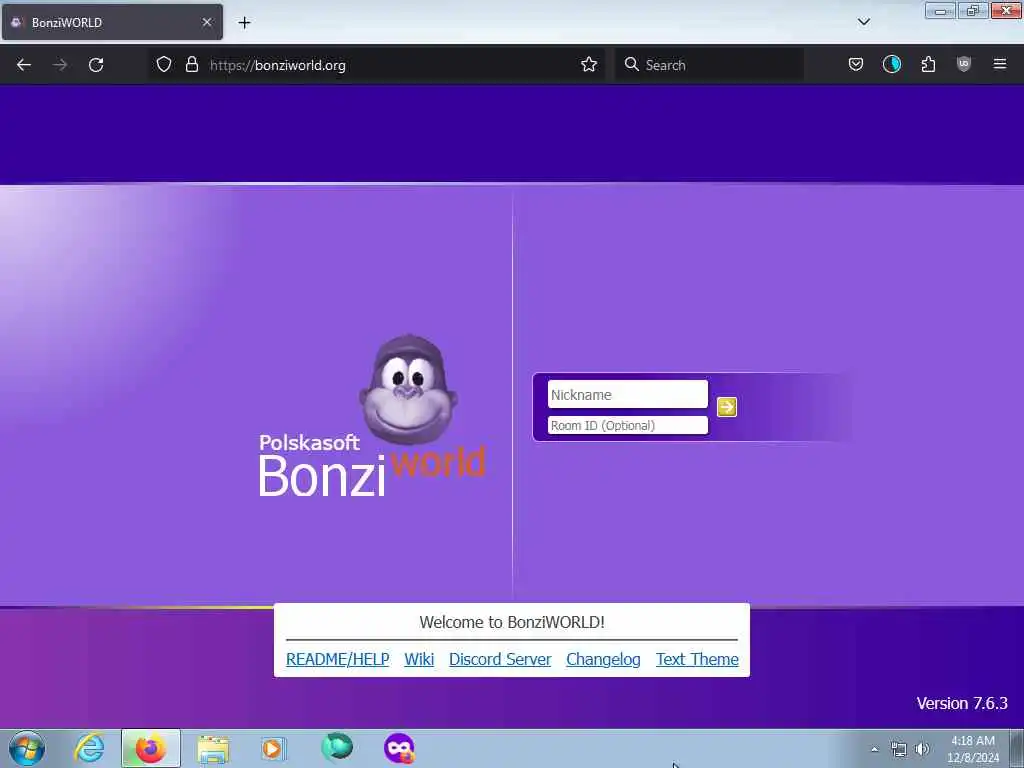Open the Windows Start orb
Viewport: 1024px width, 768px height.
(x=27, y=748)
